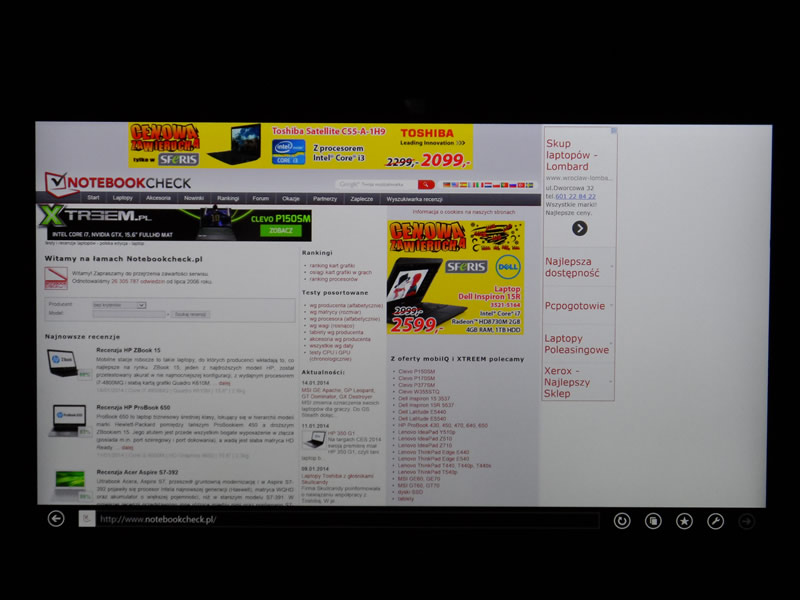Open page tools with the wrench icon
This screenshot has width=800, height=600.
pos(715,521)
